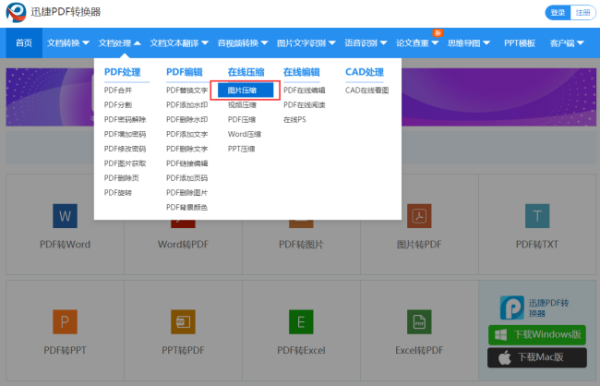Select 在线PS in the 在线编辑 column
Screen dimensions: 600x386
coord(295,119)
